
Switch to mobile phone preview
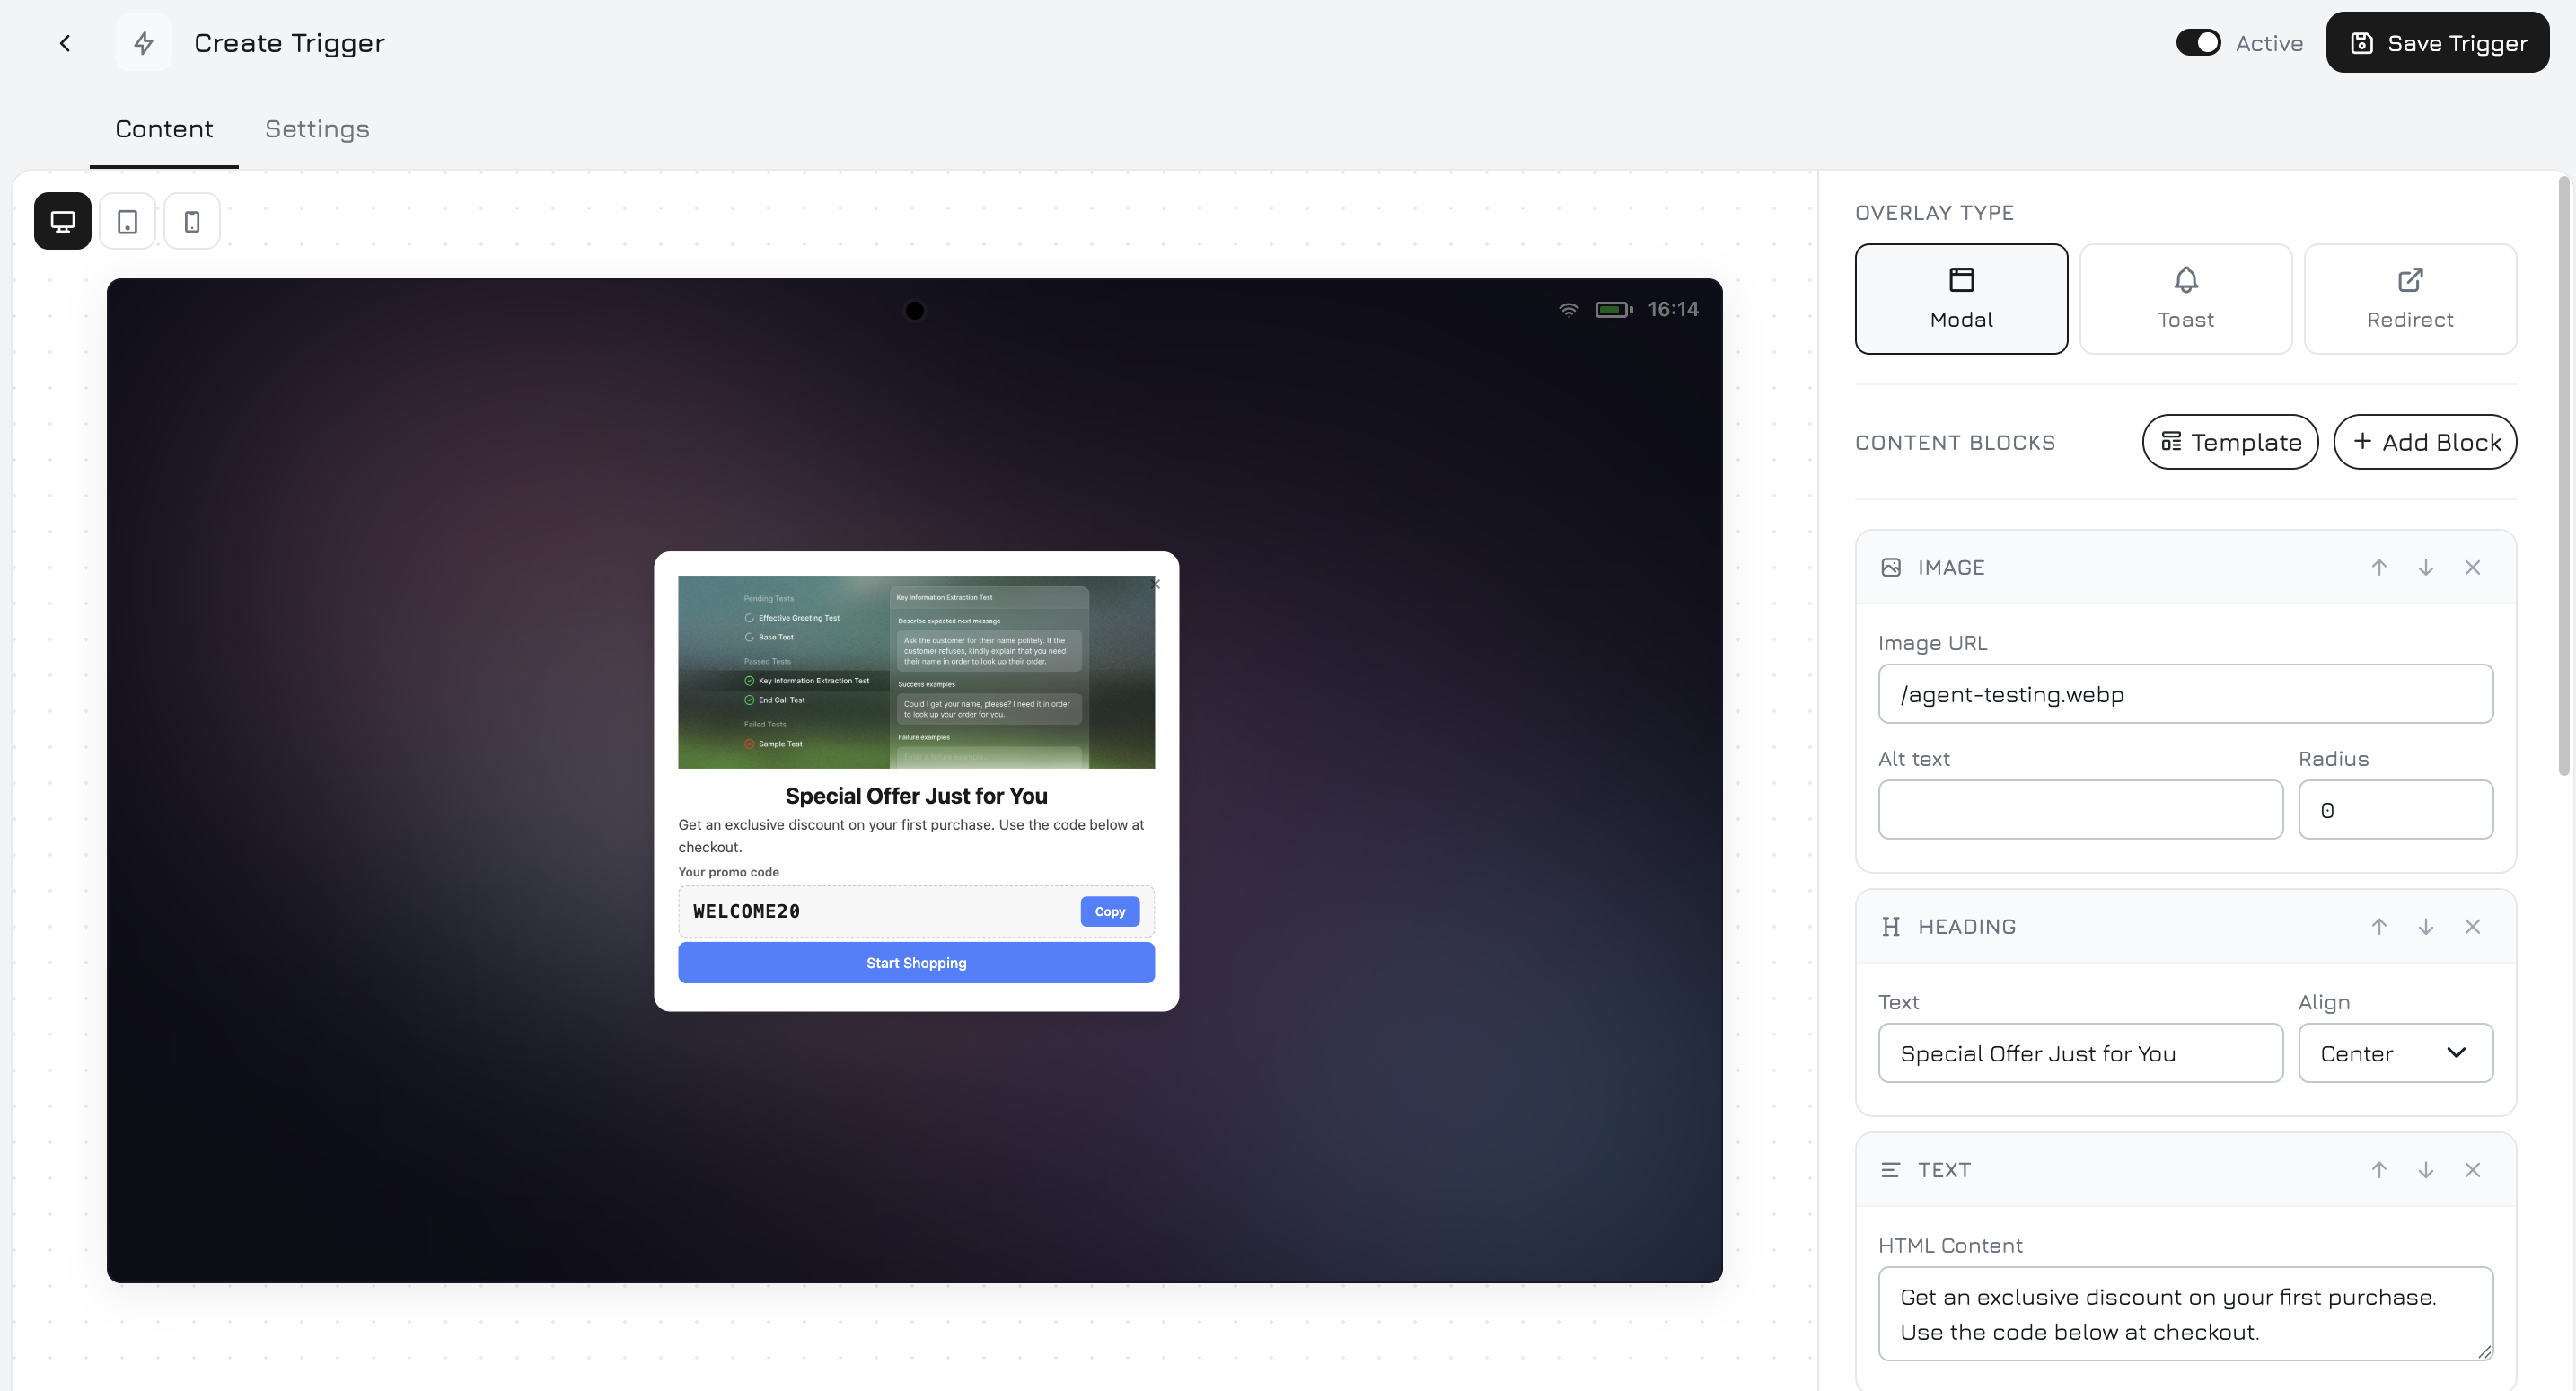[x=191, y=220]
